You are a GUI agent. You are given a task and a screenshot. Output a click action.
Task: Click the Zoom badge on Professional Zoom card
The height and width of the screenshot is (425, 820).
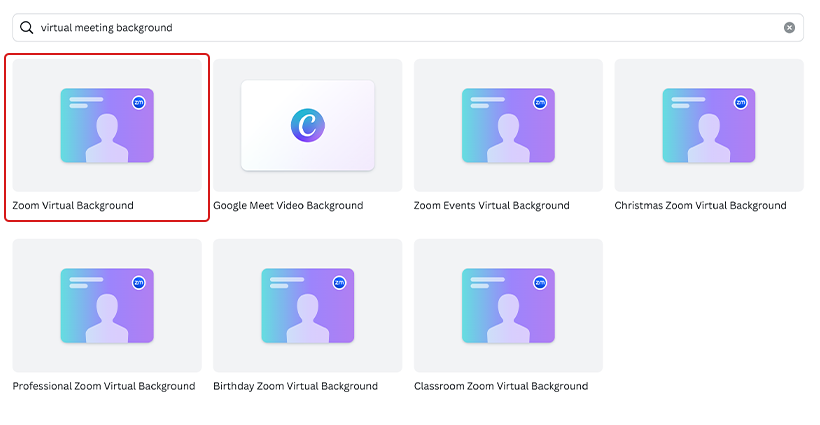(139, 283)
